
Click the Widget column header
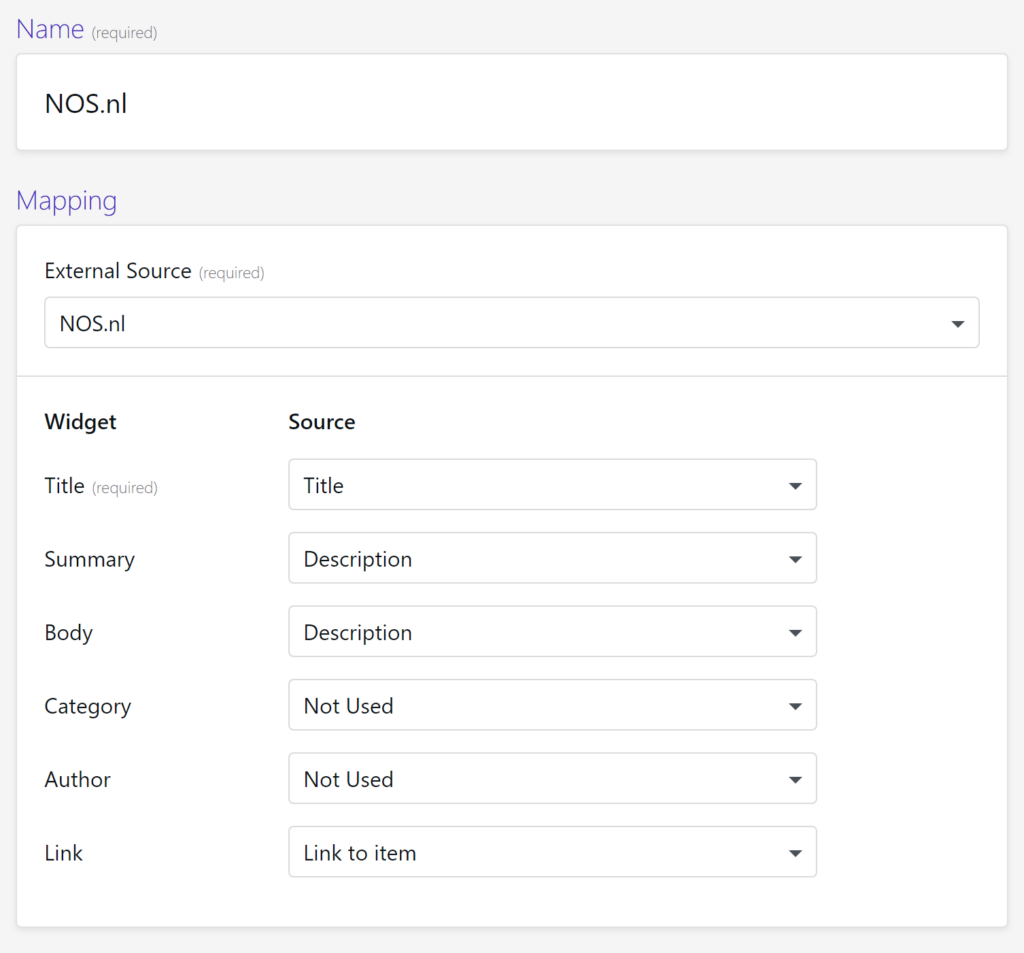click(80, 422)
